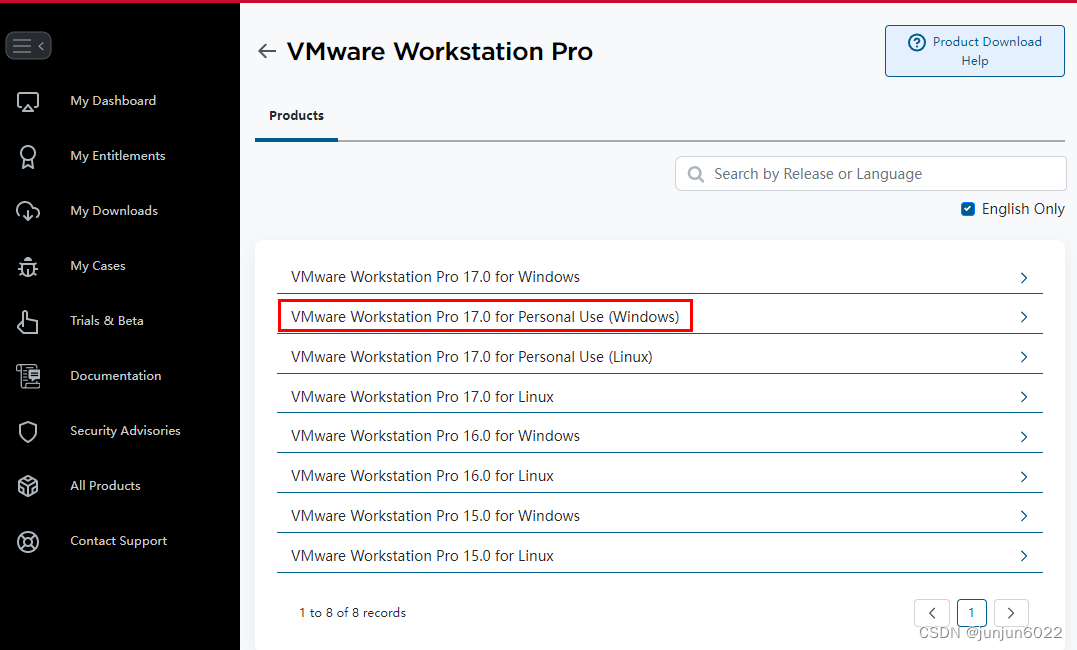Screen dimensions: 1077x650
Task: Open Product Download Help
Action: point(975,51)
